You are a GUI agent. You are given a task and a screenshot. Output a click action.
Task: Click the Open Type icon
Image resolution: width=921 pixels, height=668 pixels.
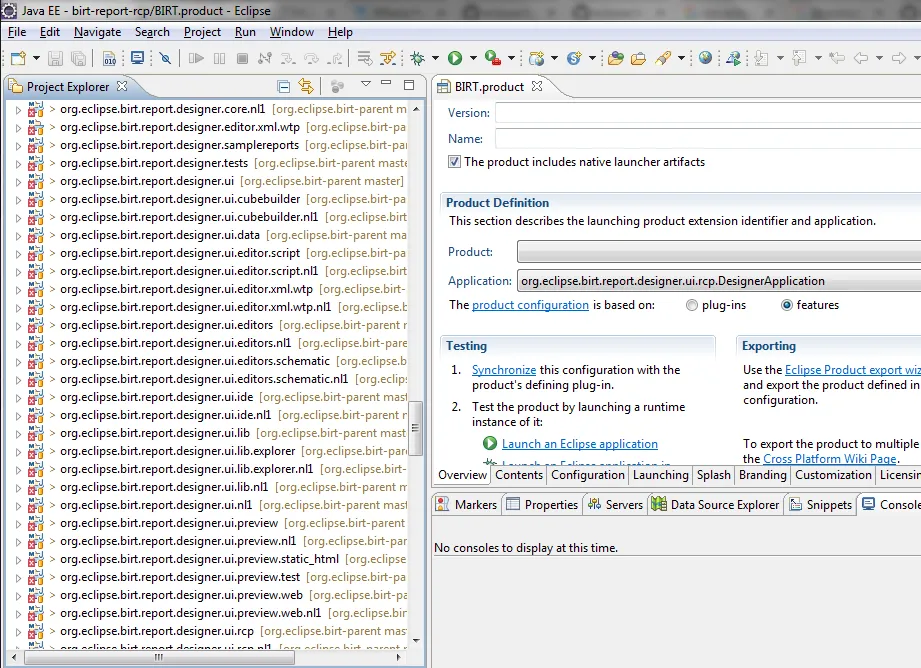[616, 58]
